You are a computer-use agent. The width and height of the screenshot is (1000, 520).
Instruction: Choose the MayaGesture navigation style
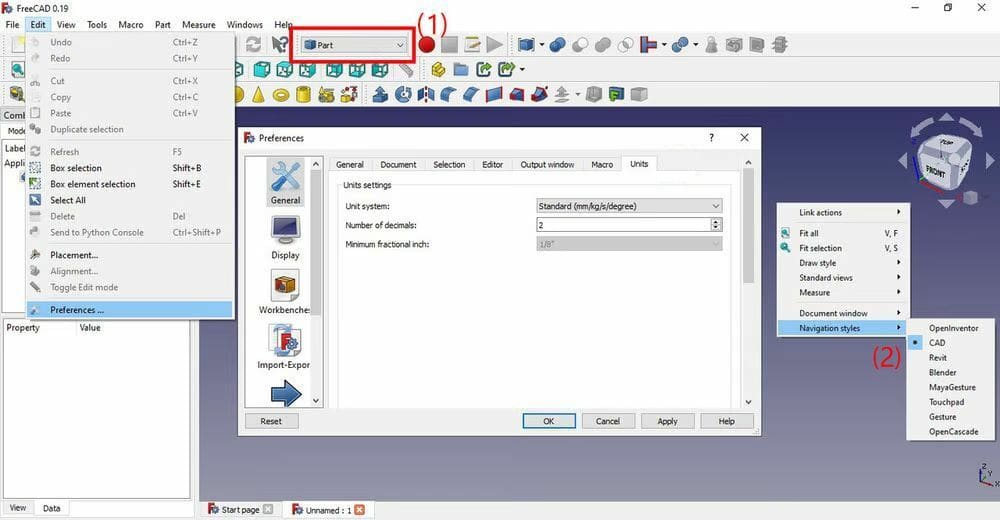tap(950, 387)
